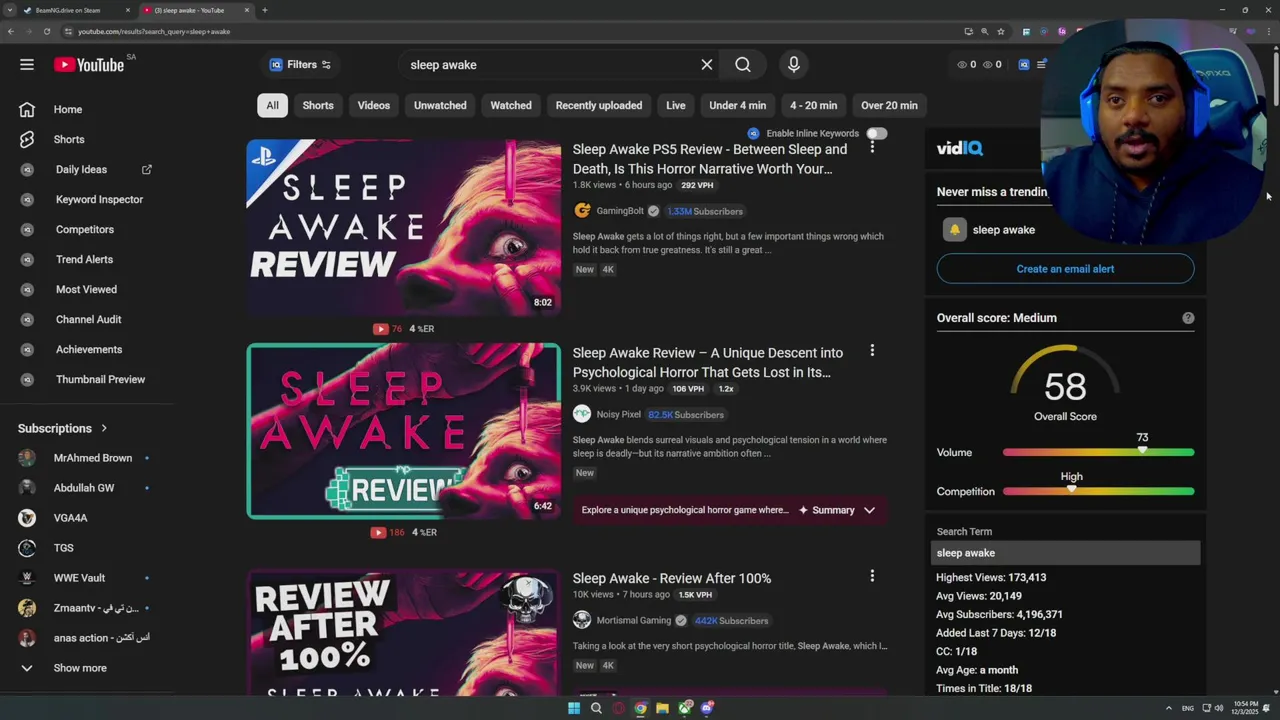Open the Xbox app from the taskbar
1280x720 pixels.
685,708
